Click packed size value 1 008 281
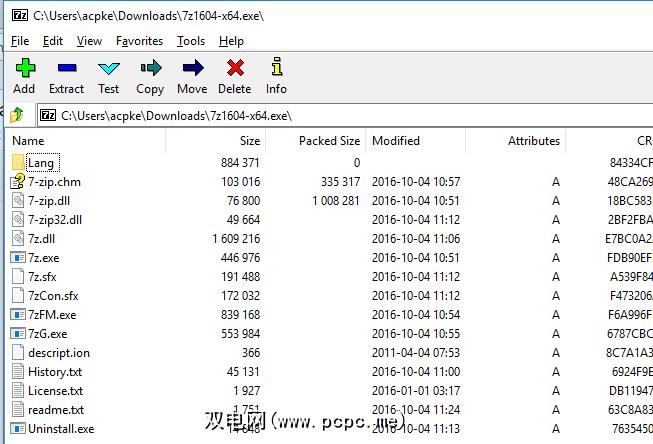Screen dimensions: 653x444 click(336, 201)
